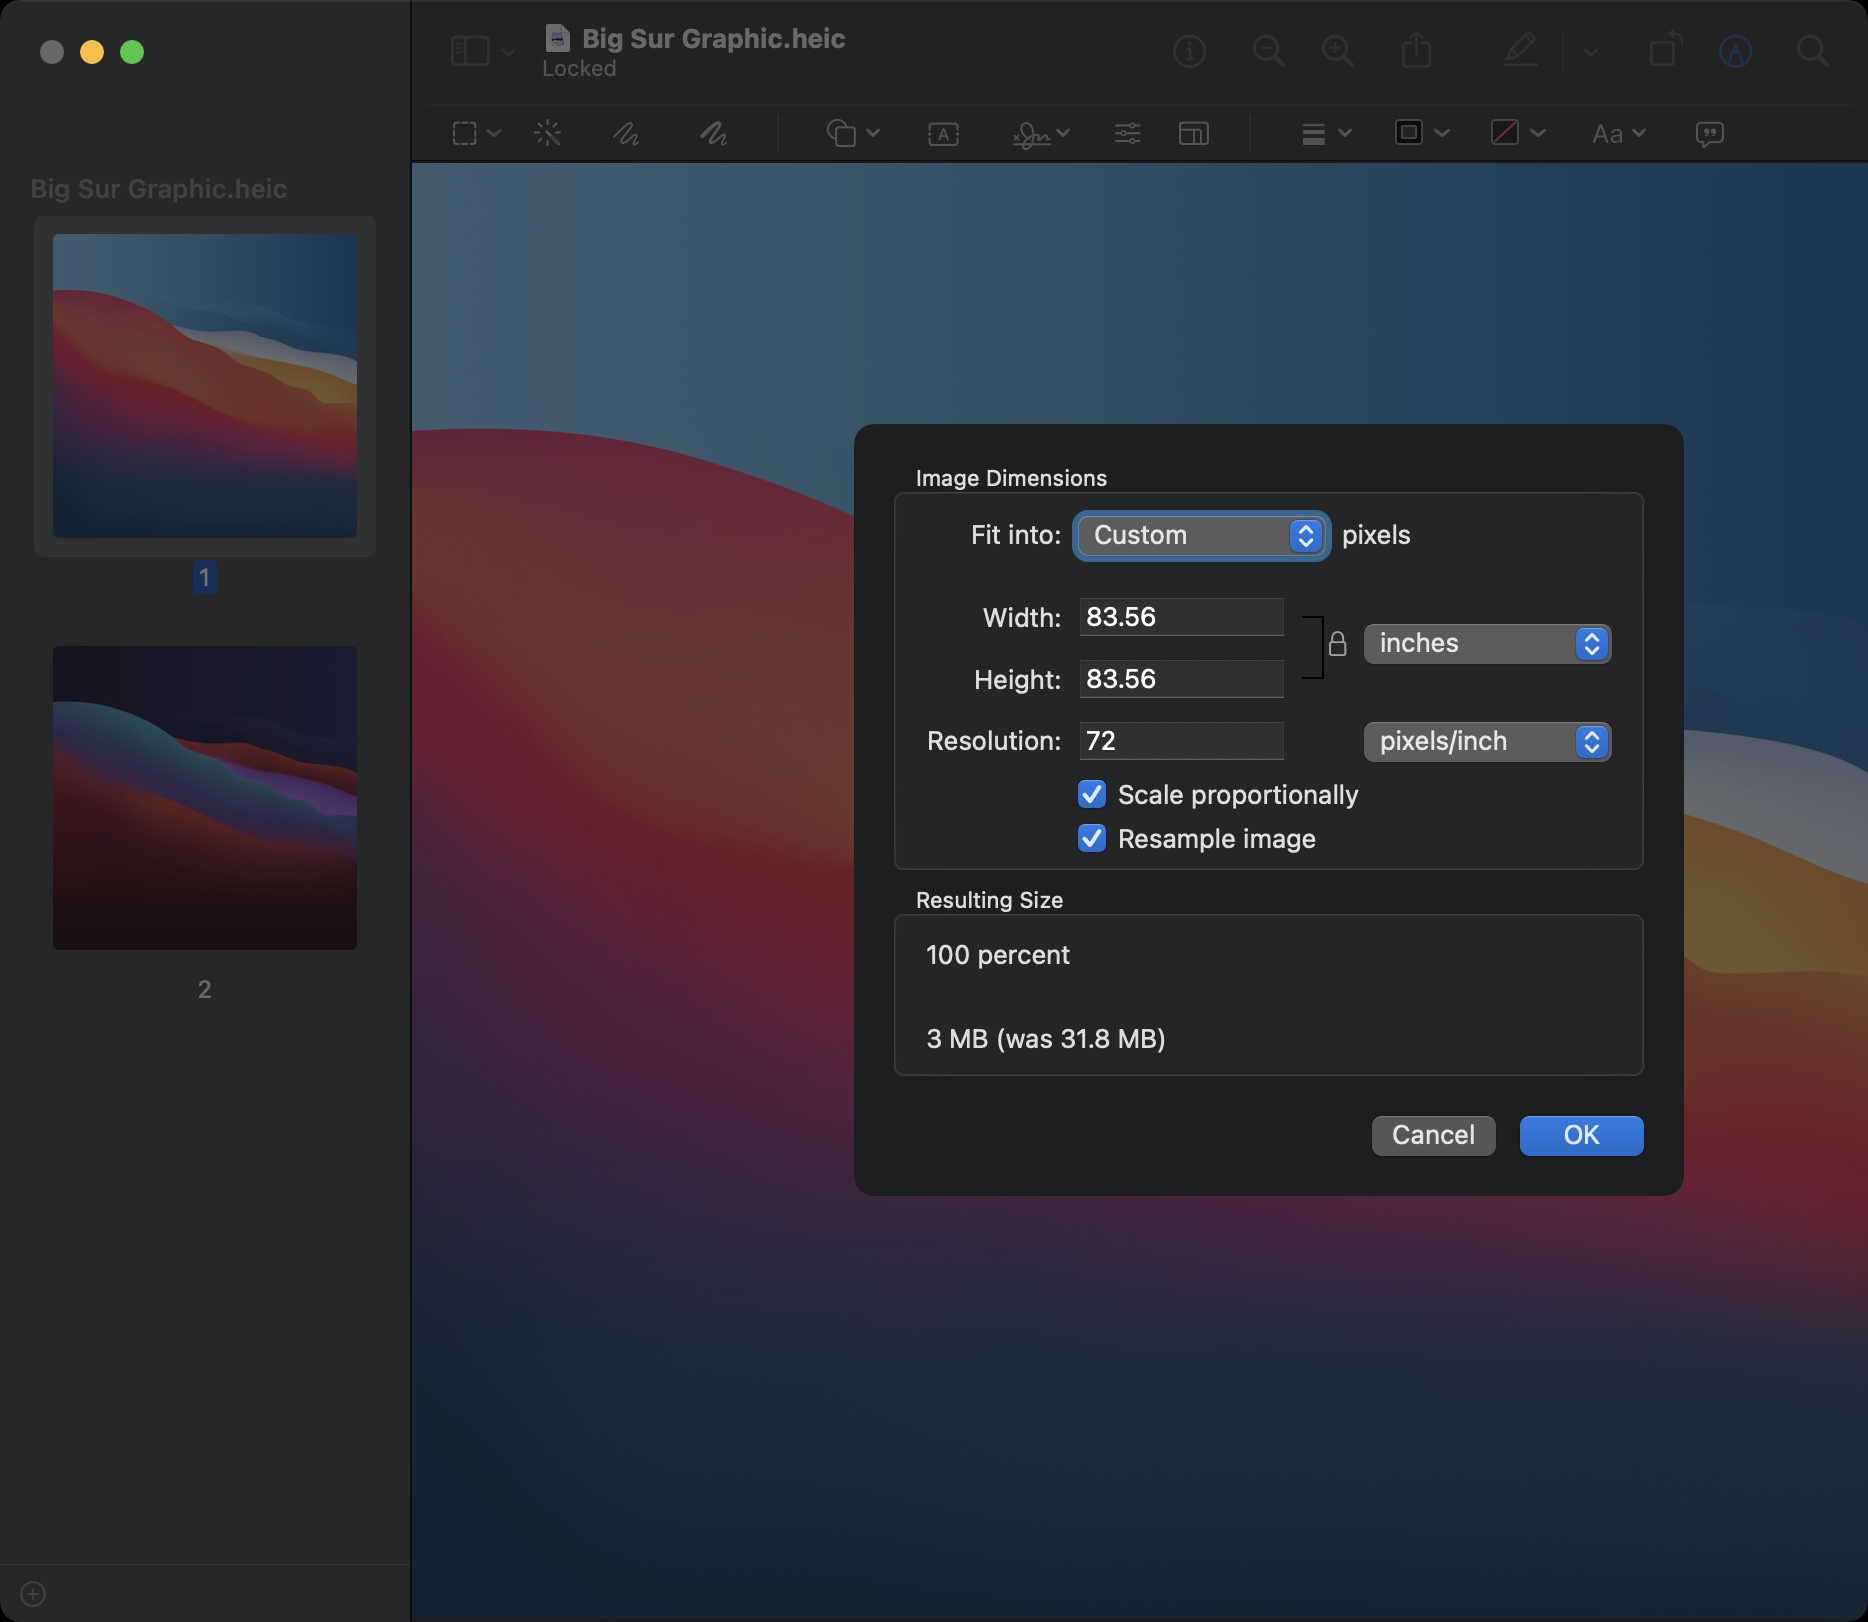Open Adjust Size tool

[x=1194, y=133]
